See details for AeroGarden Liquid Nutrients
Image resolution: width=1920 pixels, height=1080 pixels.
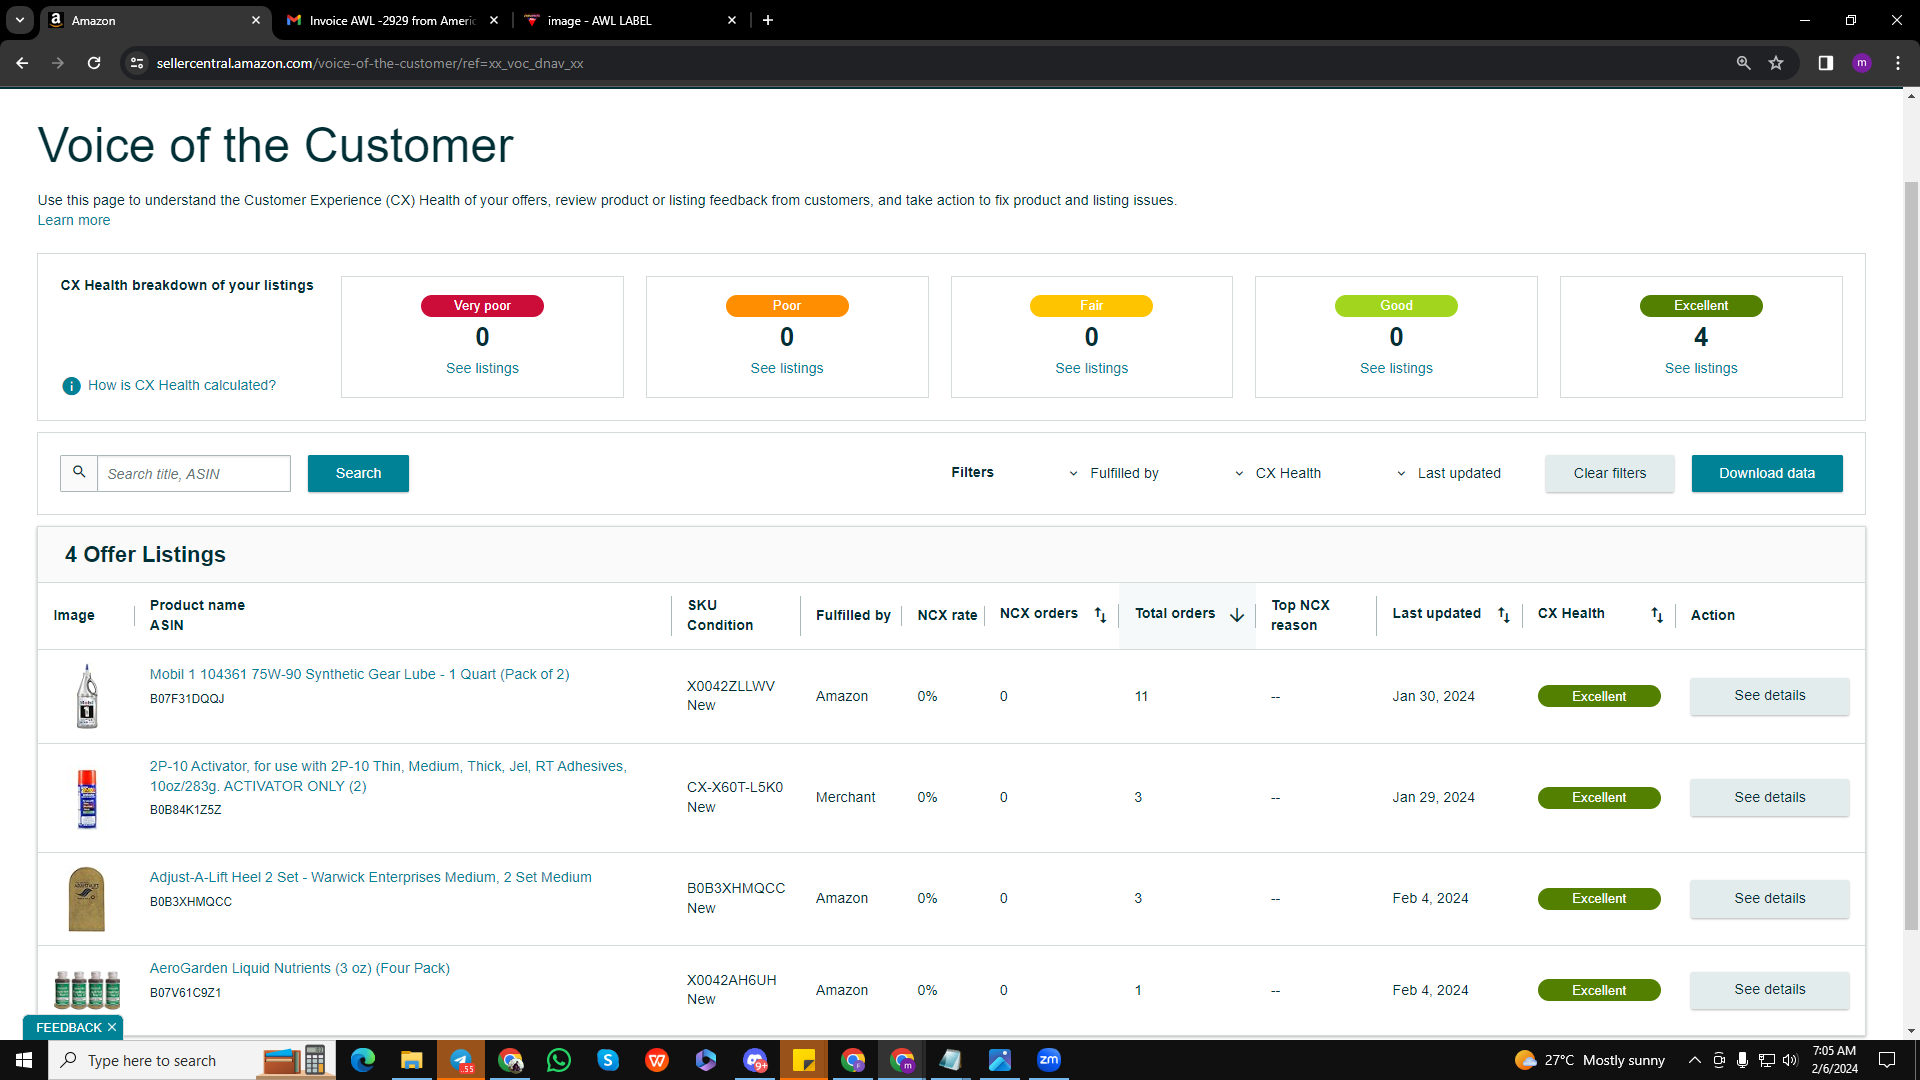[x=1769, y=990]
